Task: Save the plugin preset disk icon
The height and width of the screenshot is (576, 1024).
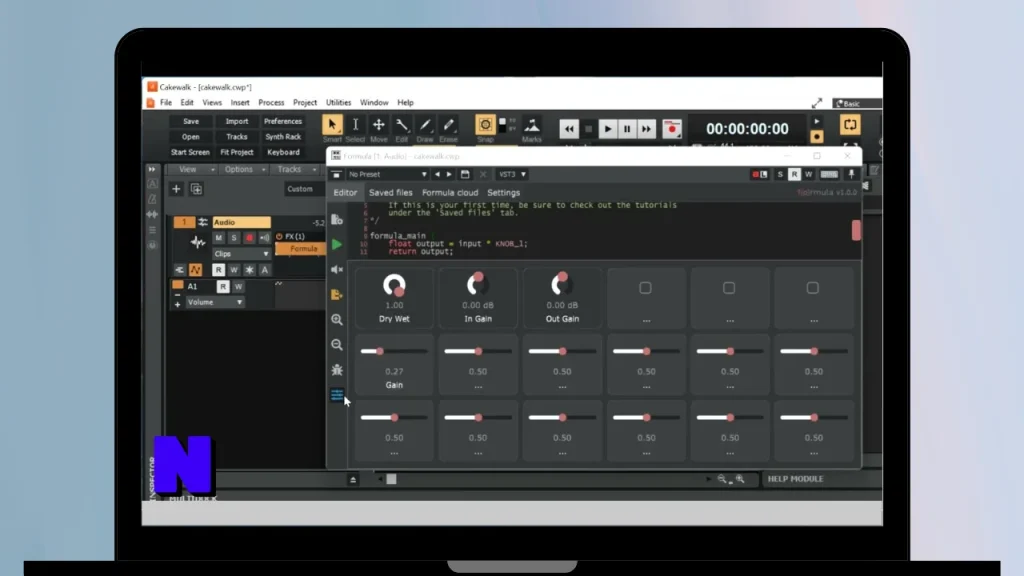Action: pyautogui.click(x=465, y=174)
